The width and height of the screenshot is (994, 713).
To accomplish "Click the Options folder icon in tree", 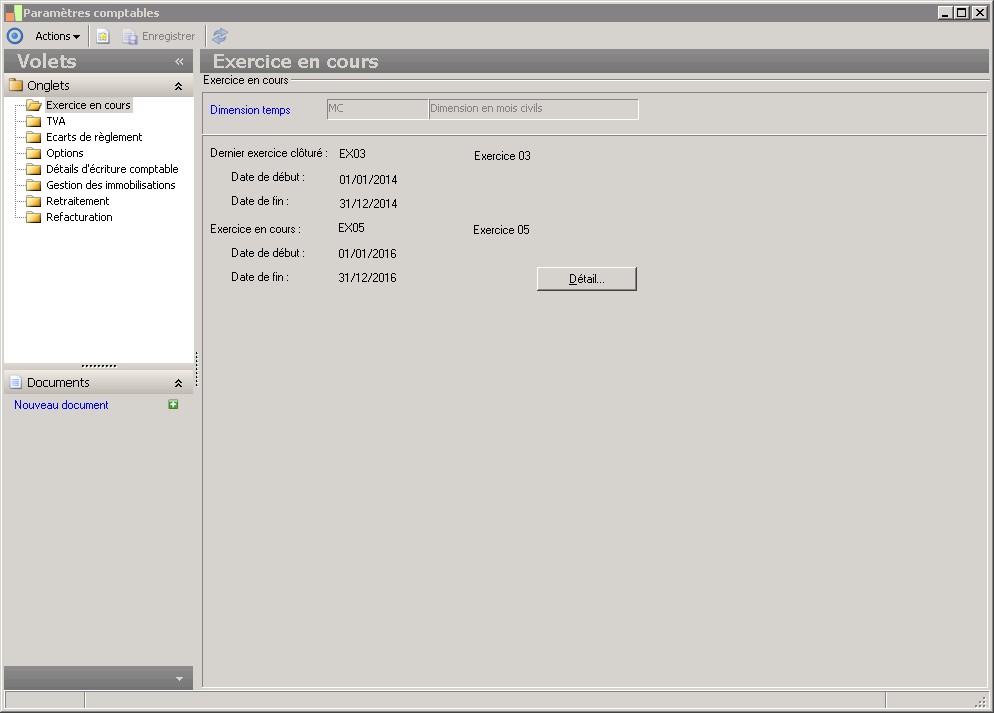I will 34,153.
